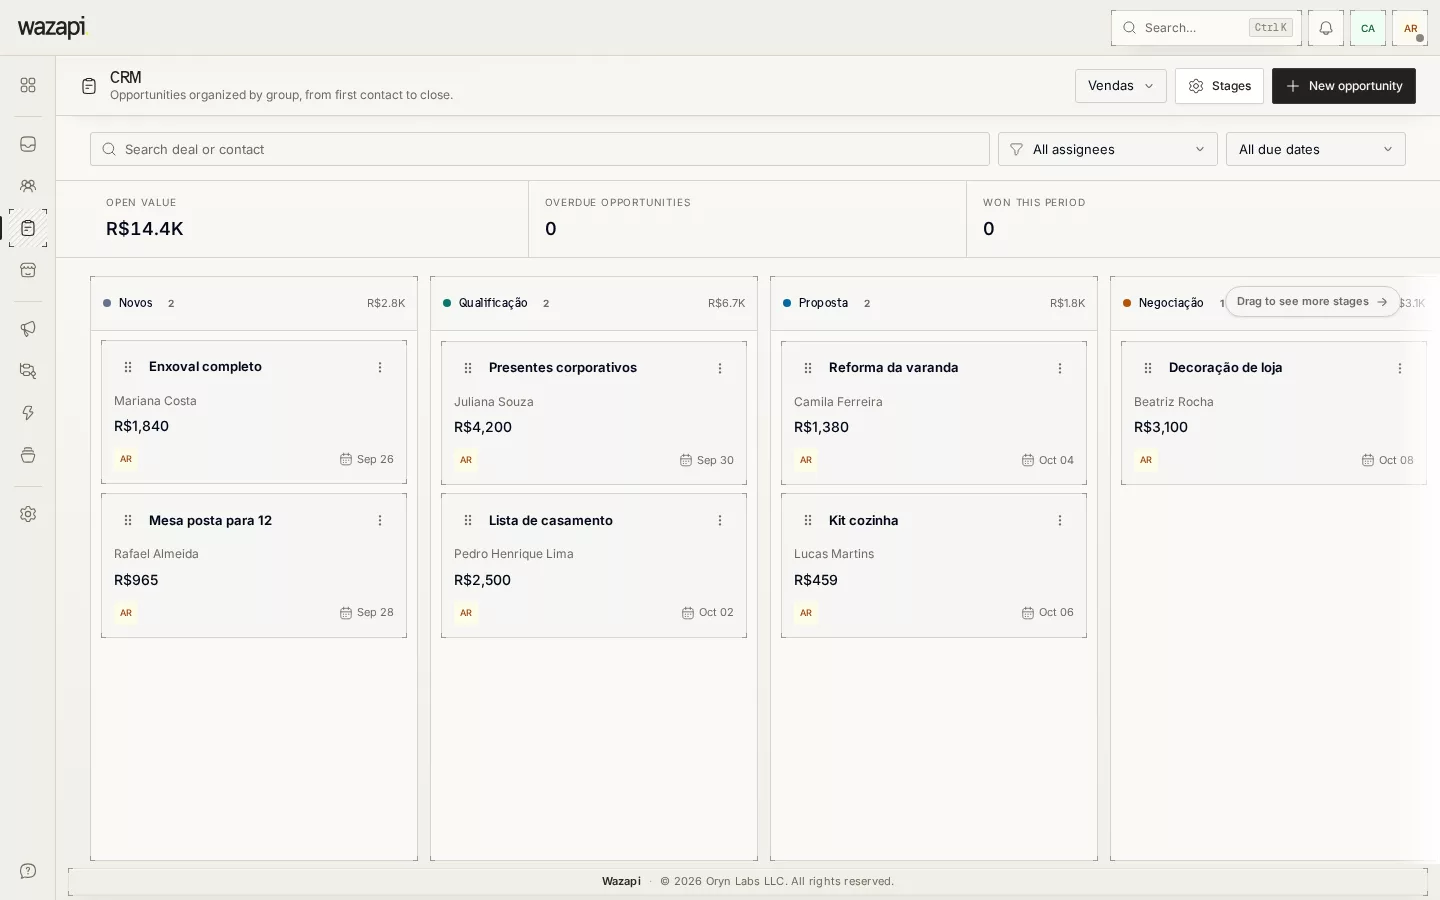Open more options on Enxoval completo card
Viewport: 1440px width, 900px height.
(380, 367)
